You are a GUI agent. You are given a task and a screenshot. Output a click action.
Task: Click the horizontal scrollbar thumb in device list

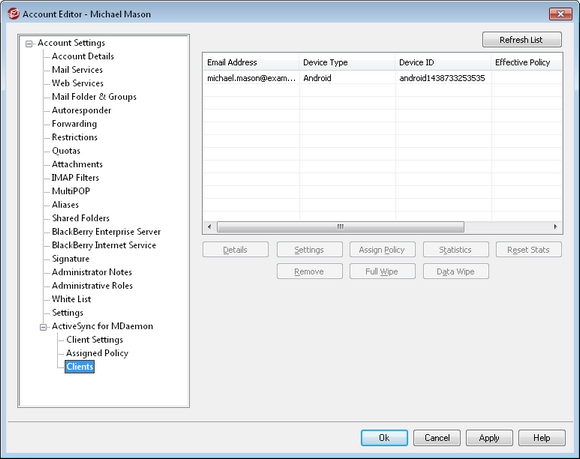340,226
